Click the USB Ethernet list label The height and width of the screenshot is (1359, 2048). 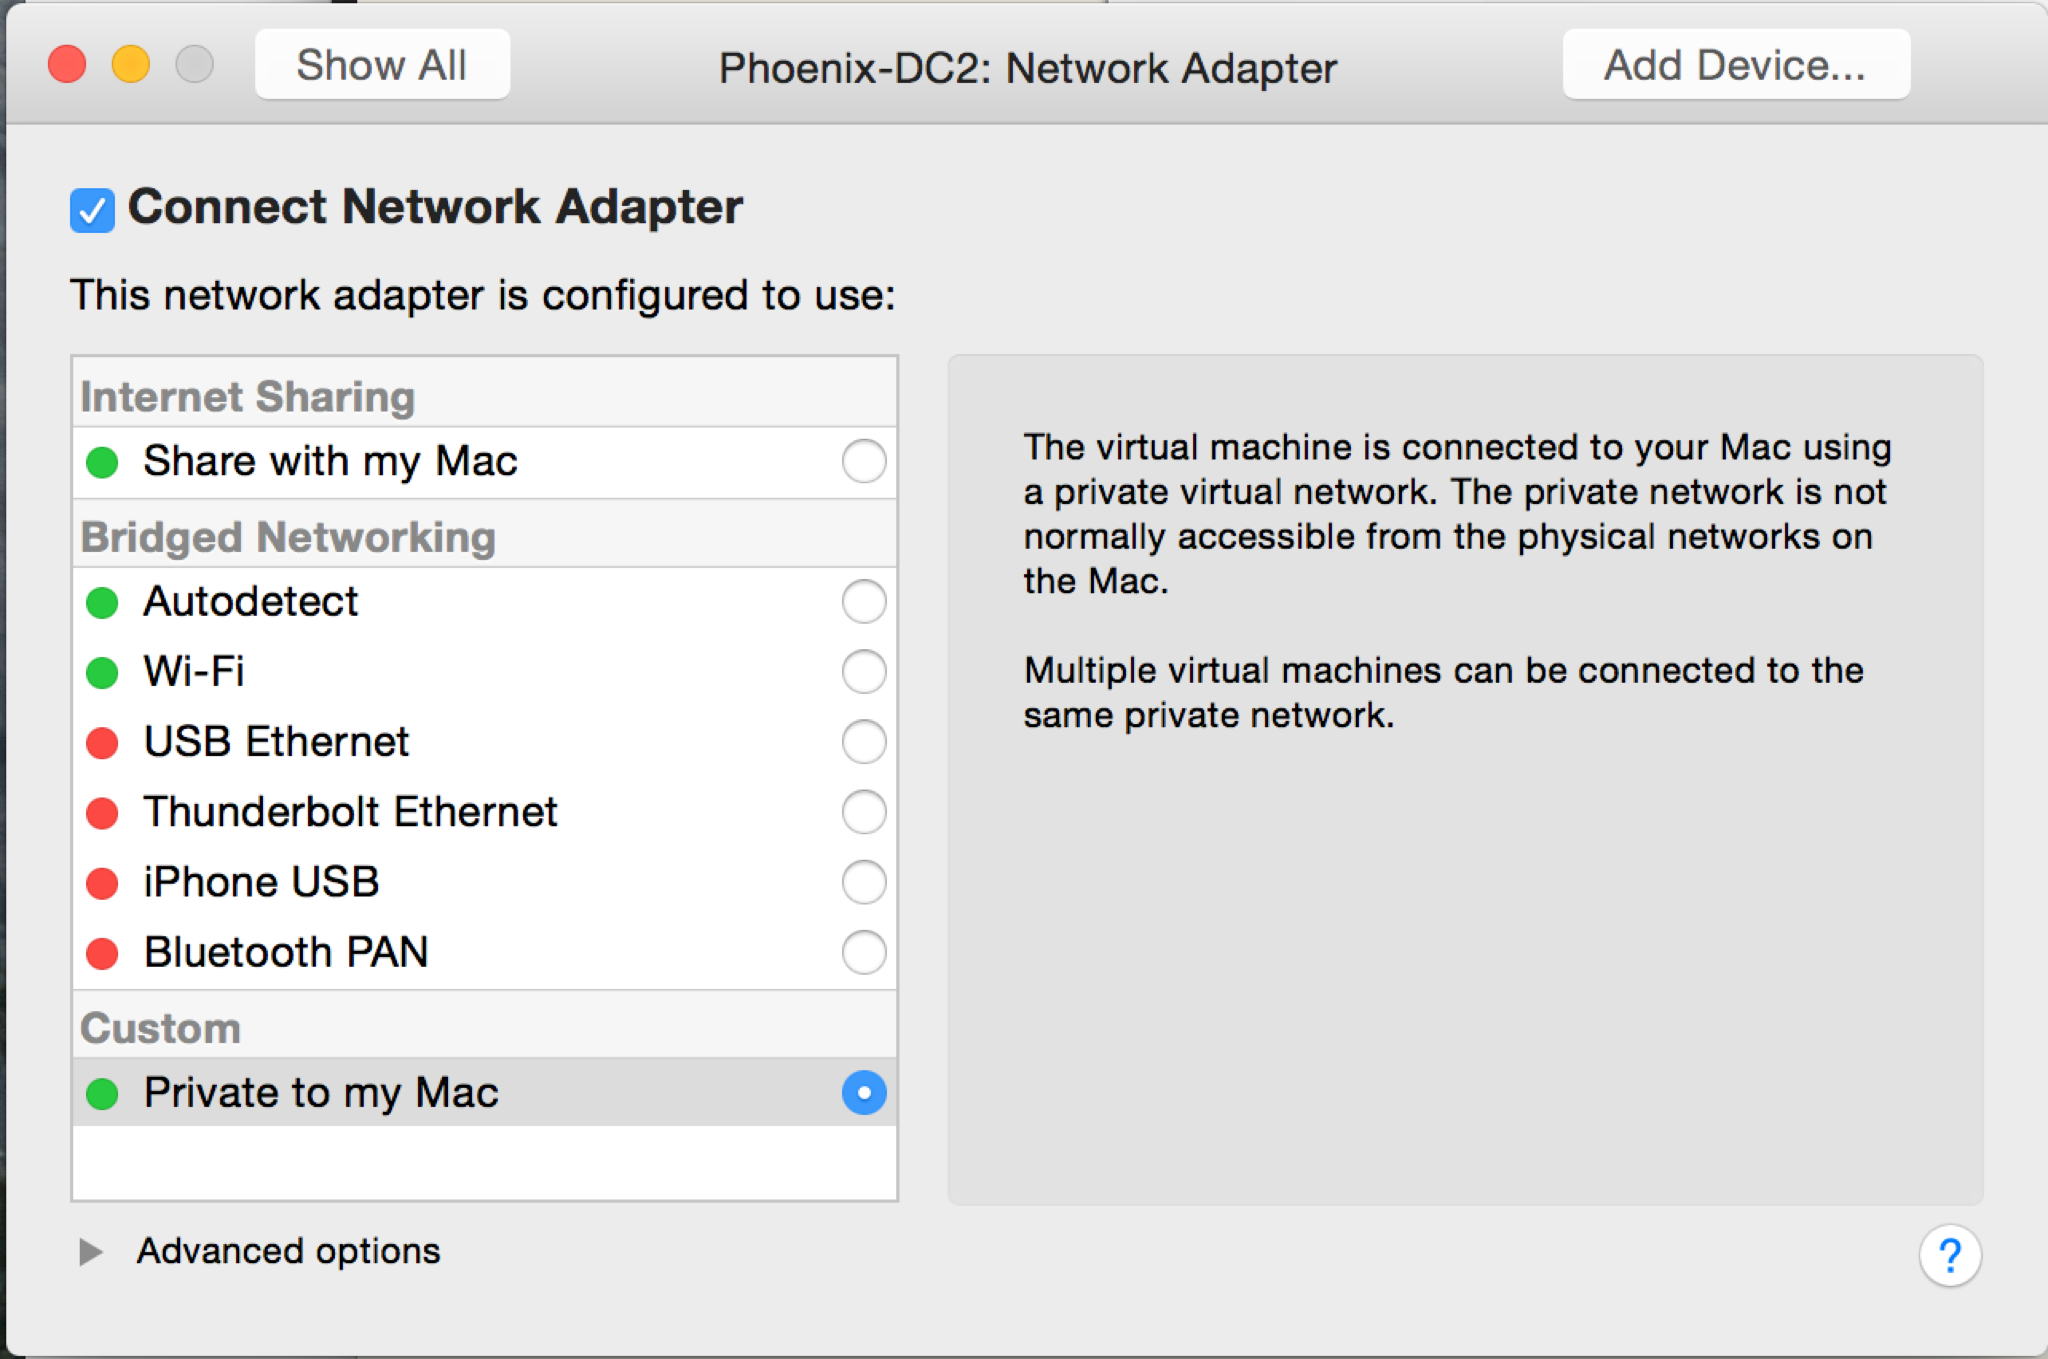point(276,742)
